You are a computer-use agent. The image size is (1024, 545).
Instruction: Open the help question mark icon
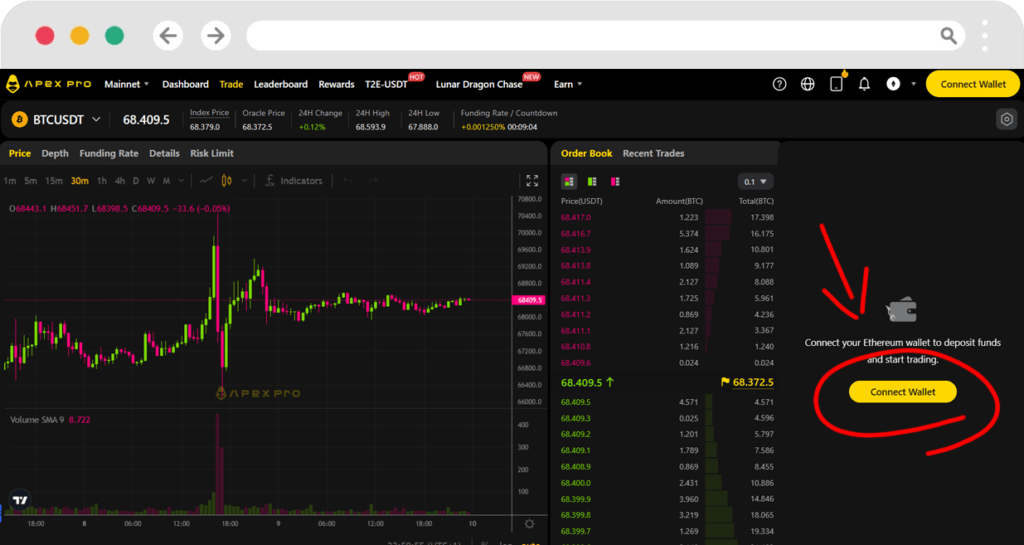tap(780, 84)
